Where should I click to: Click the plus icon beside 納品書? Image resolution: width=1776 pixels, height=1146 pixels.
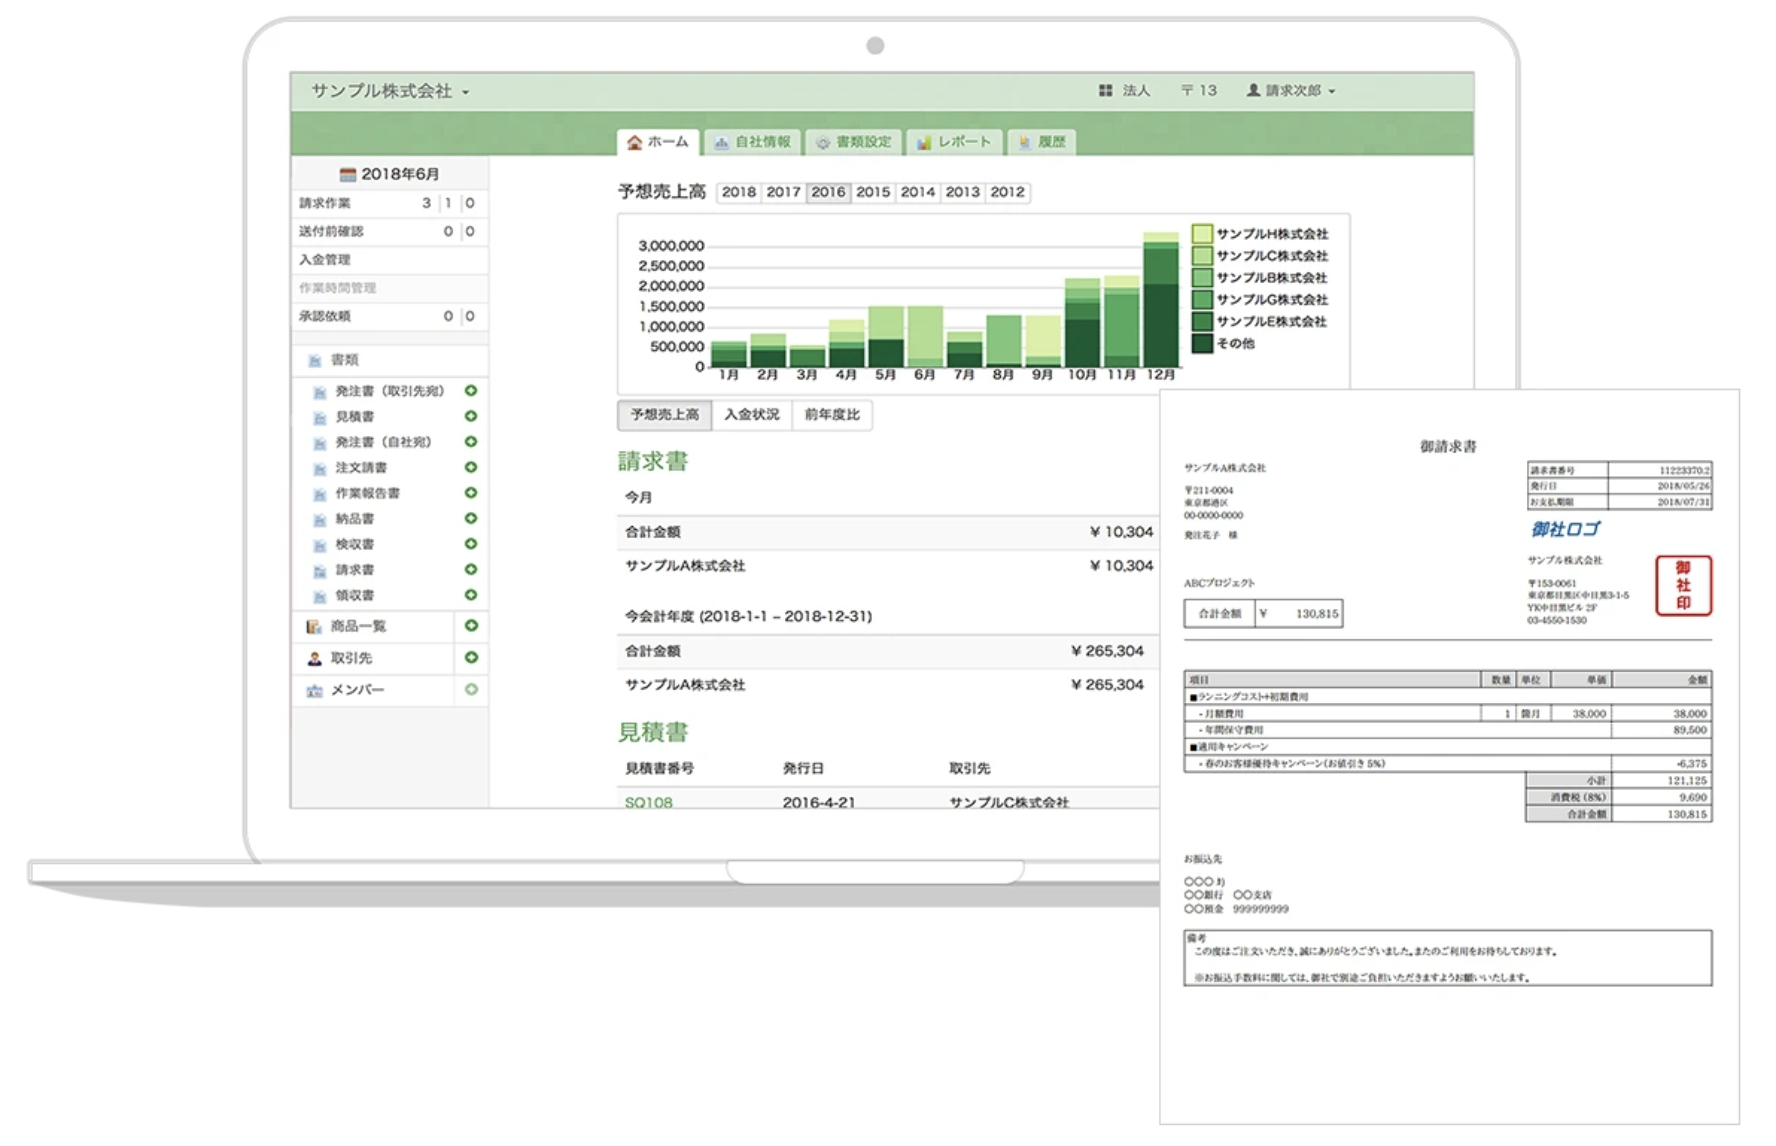click(x=471, y=518)
